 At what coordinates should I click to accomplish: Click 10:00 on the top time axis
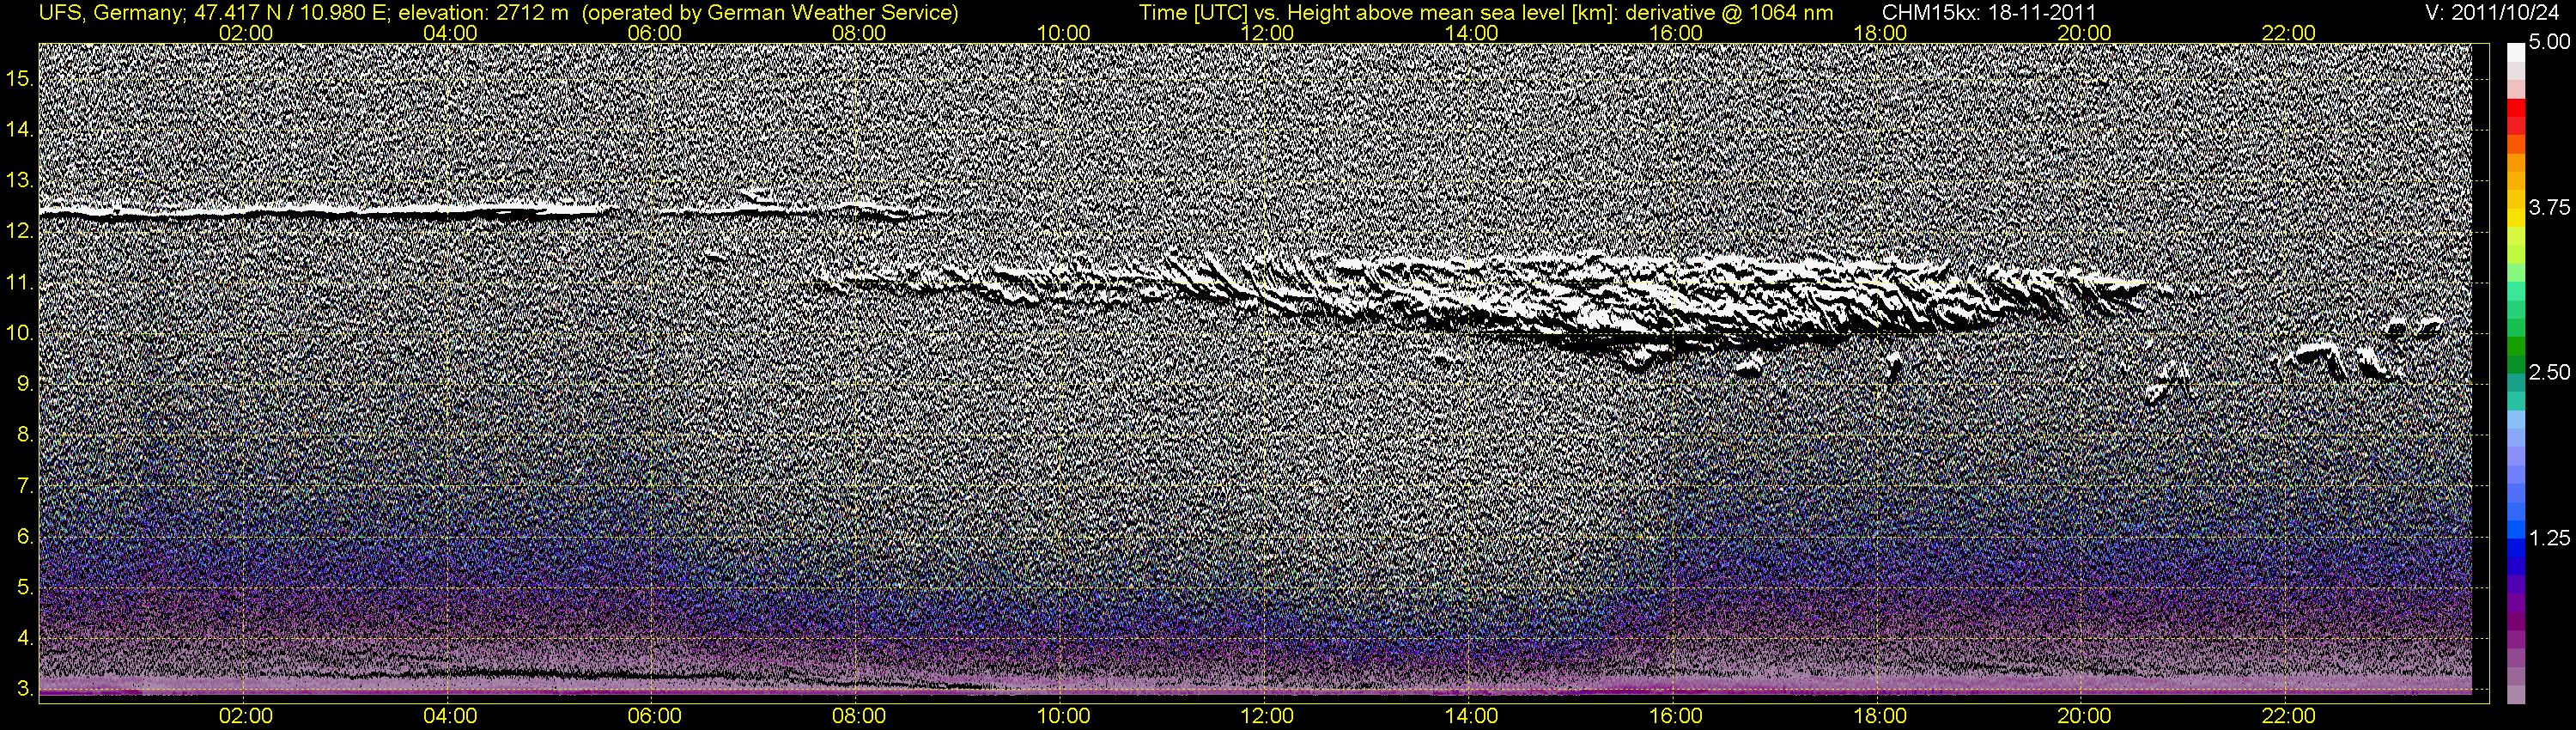1063,33
